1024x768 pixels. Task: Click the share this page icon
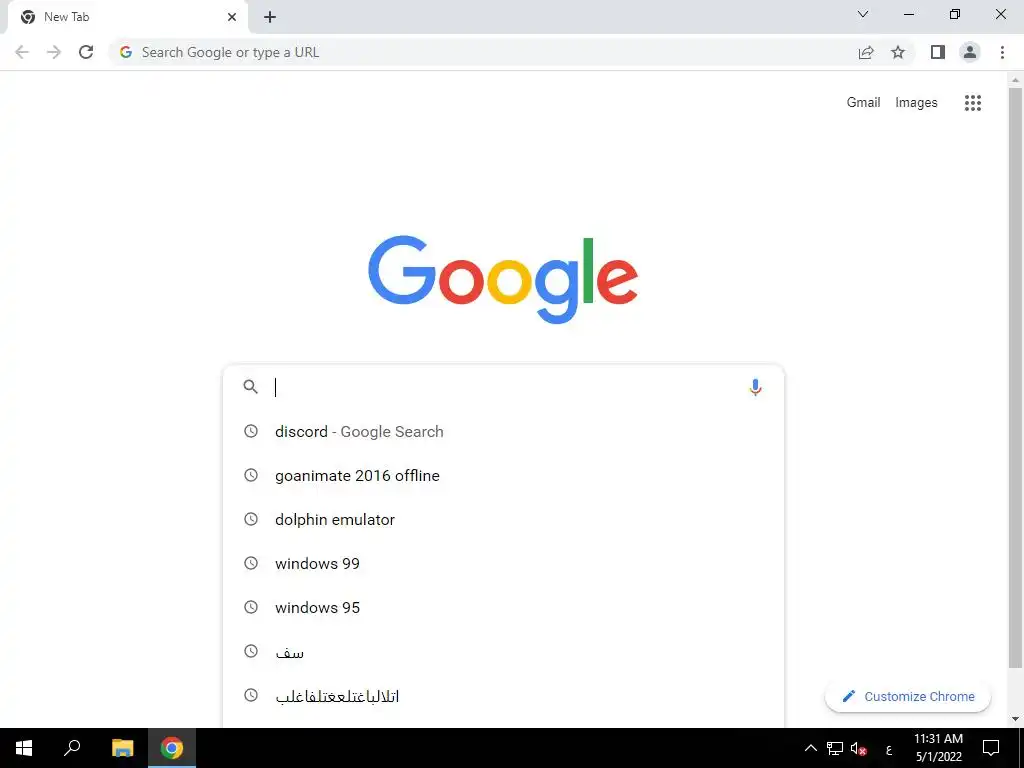pos(866,52)
